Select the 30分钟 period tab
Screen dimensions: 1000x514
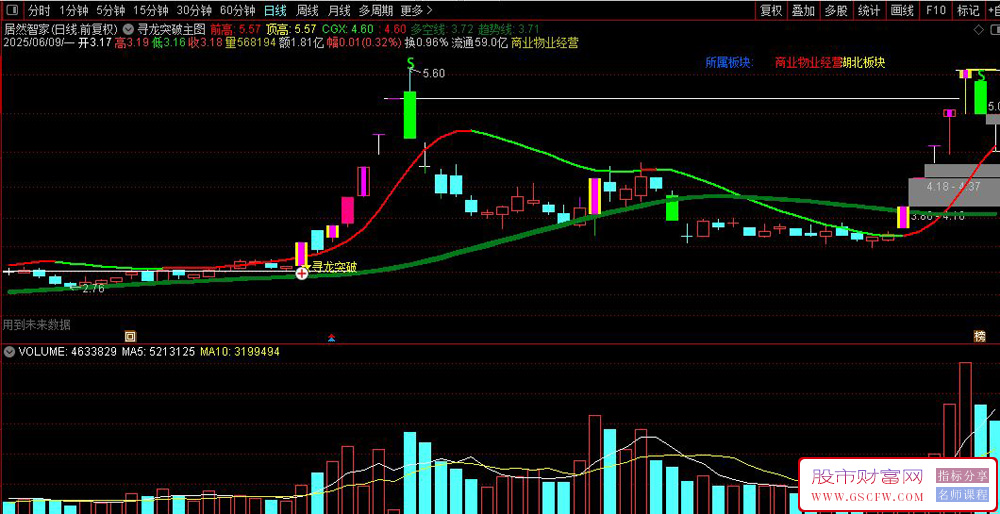(x=195, y=10)
